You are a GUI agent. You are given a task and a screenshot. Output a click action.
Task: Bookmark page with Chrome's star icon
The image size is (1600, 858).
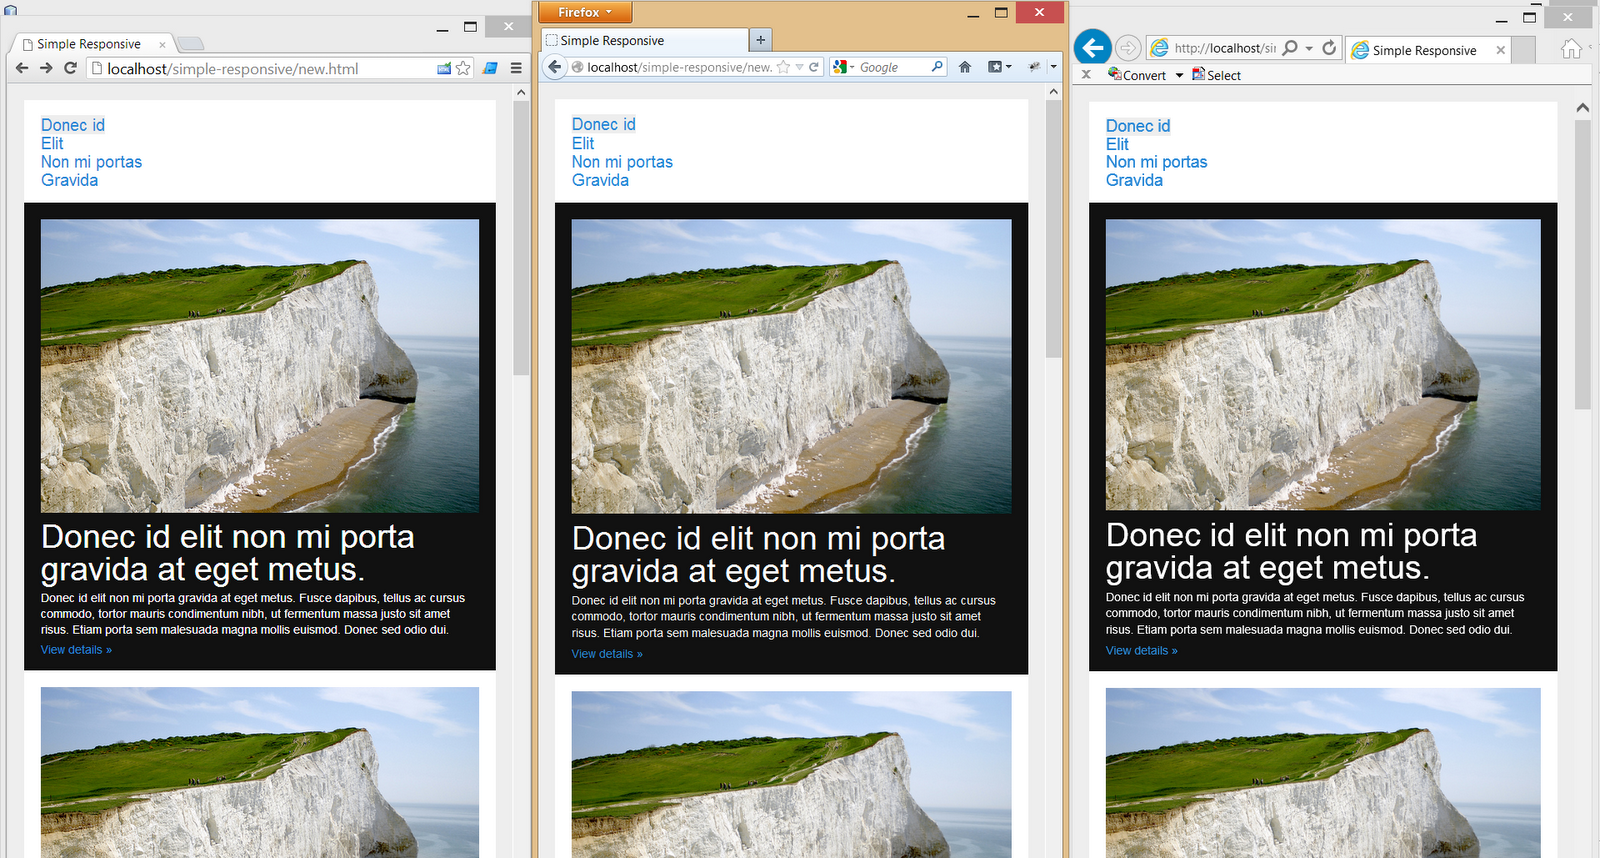[x=463, y=68]
